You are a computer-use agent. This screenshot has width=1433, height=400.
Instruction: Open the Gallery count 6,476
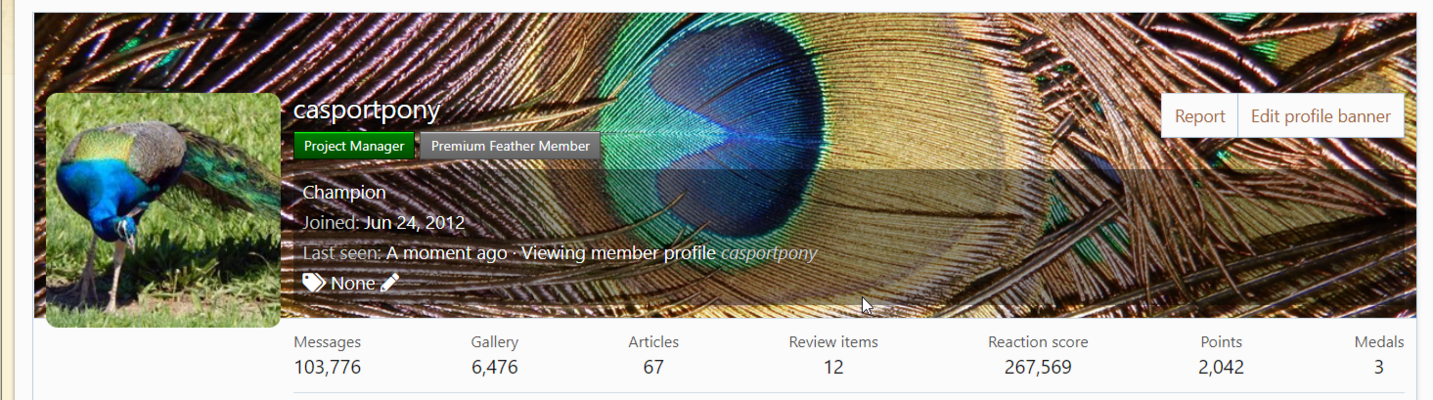click(494, 367)
